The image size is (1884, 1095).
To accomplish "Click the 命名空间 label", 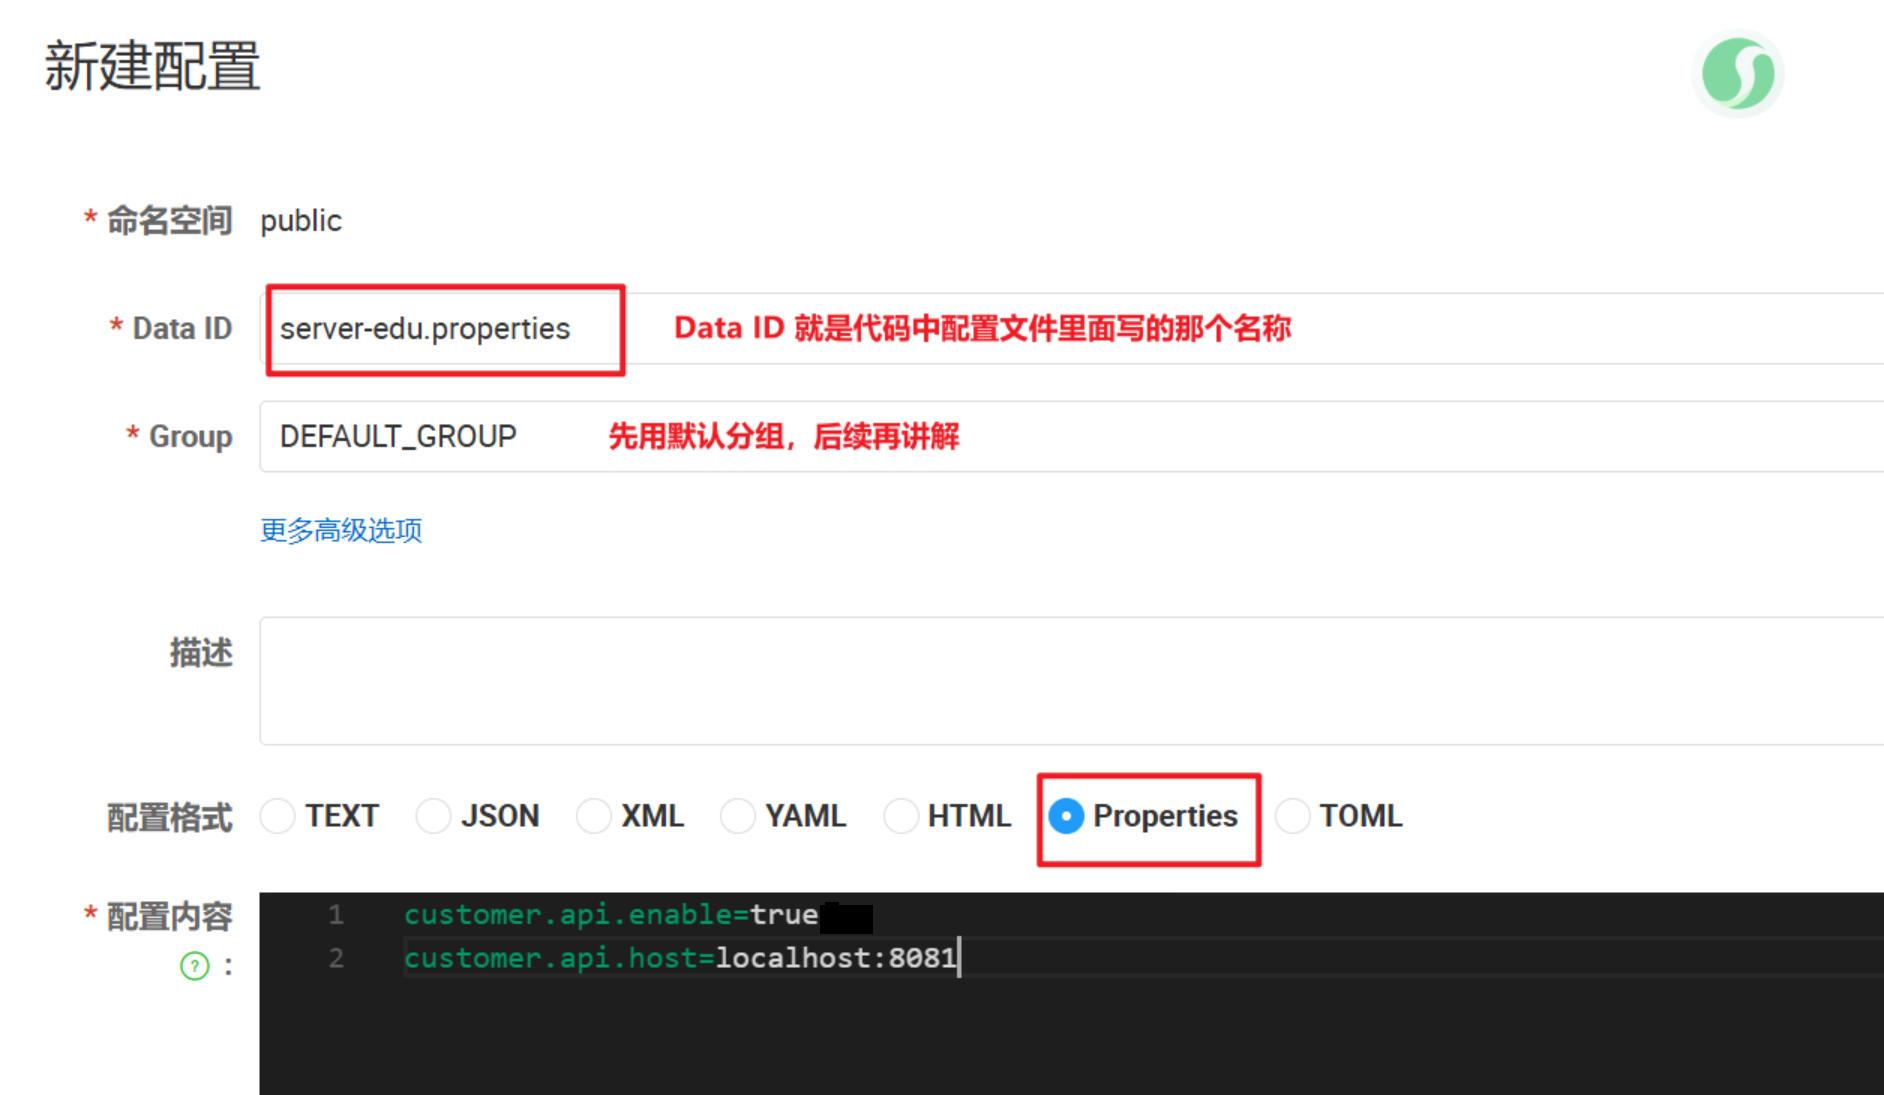I will [169, 220].
